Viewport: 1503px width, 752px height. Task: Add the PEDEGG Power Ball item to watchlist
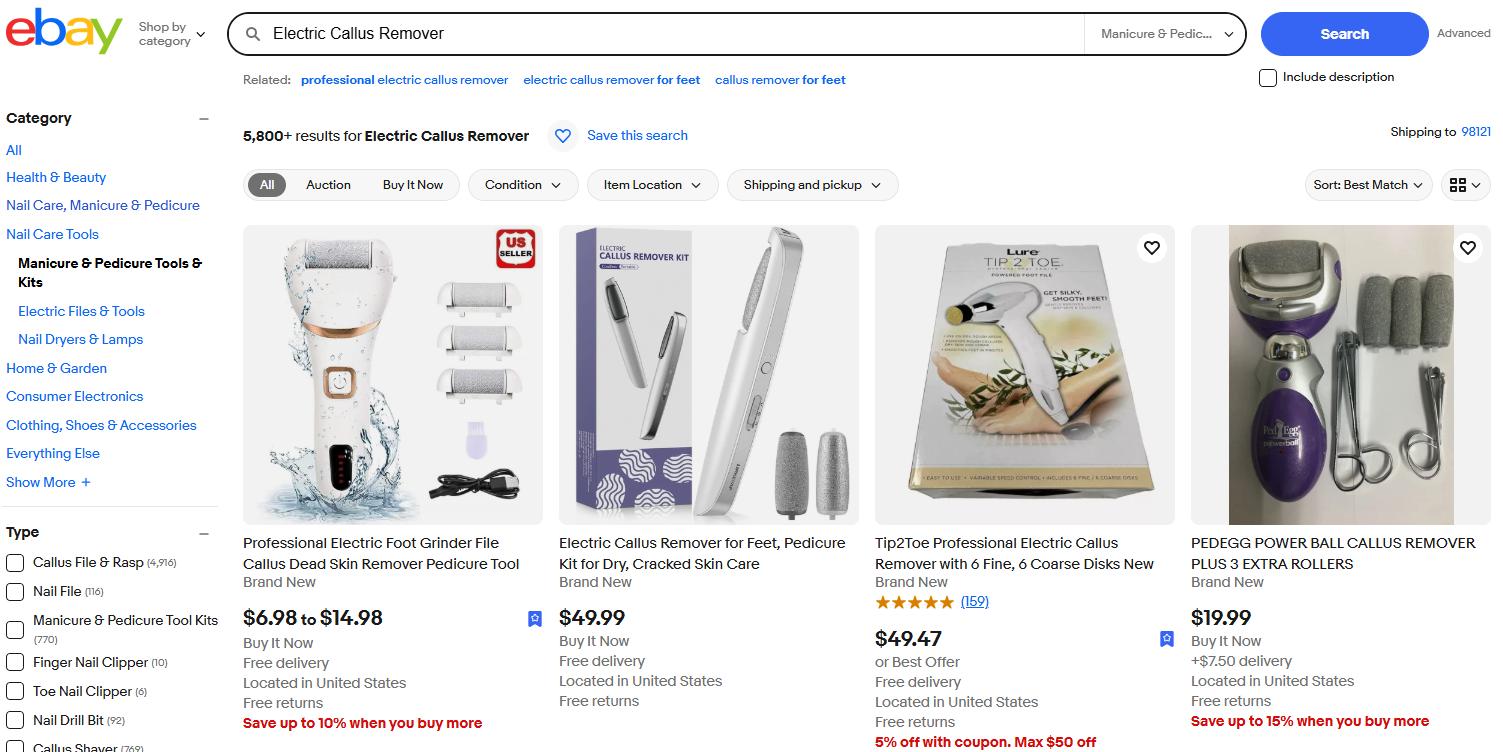(x=1467, y=247)
